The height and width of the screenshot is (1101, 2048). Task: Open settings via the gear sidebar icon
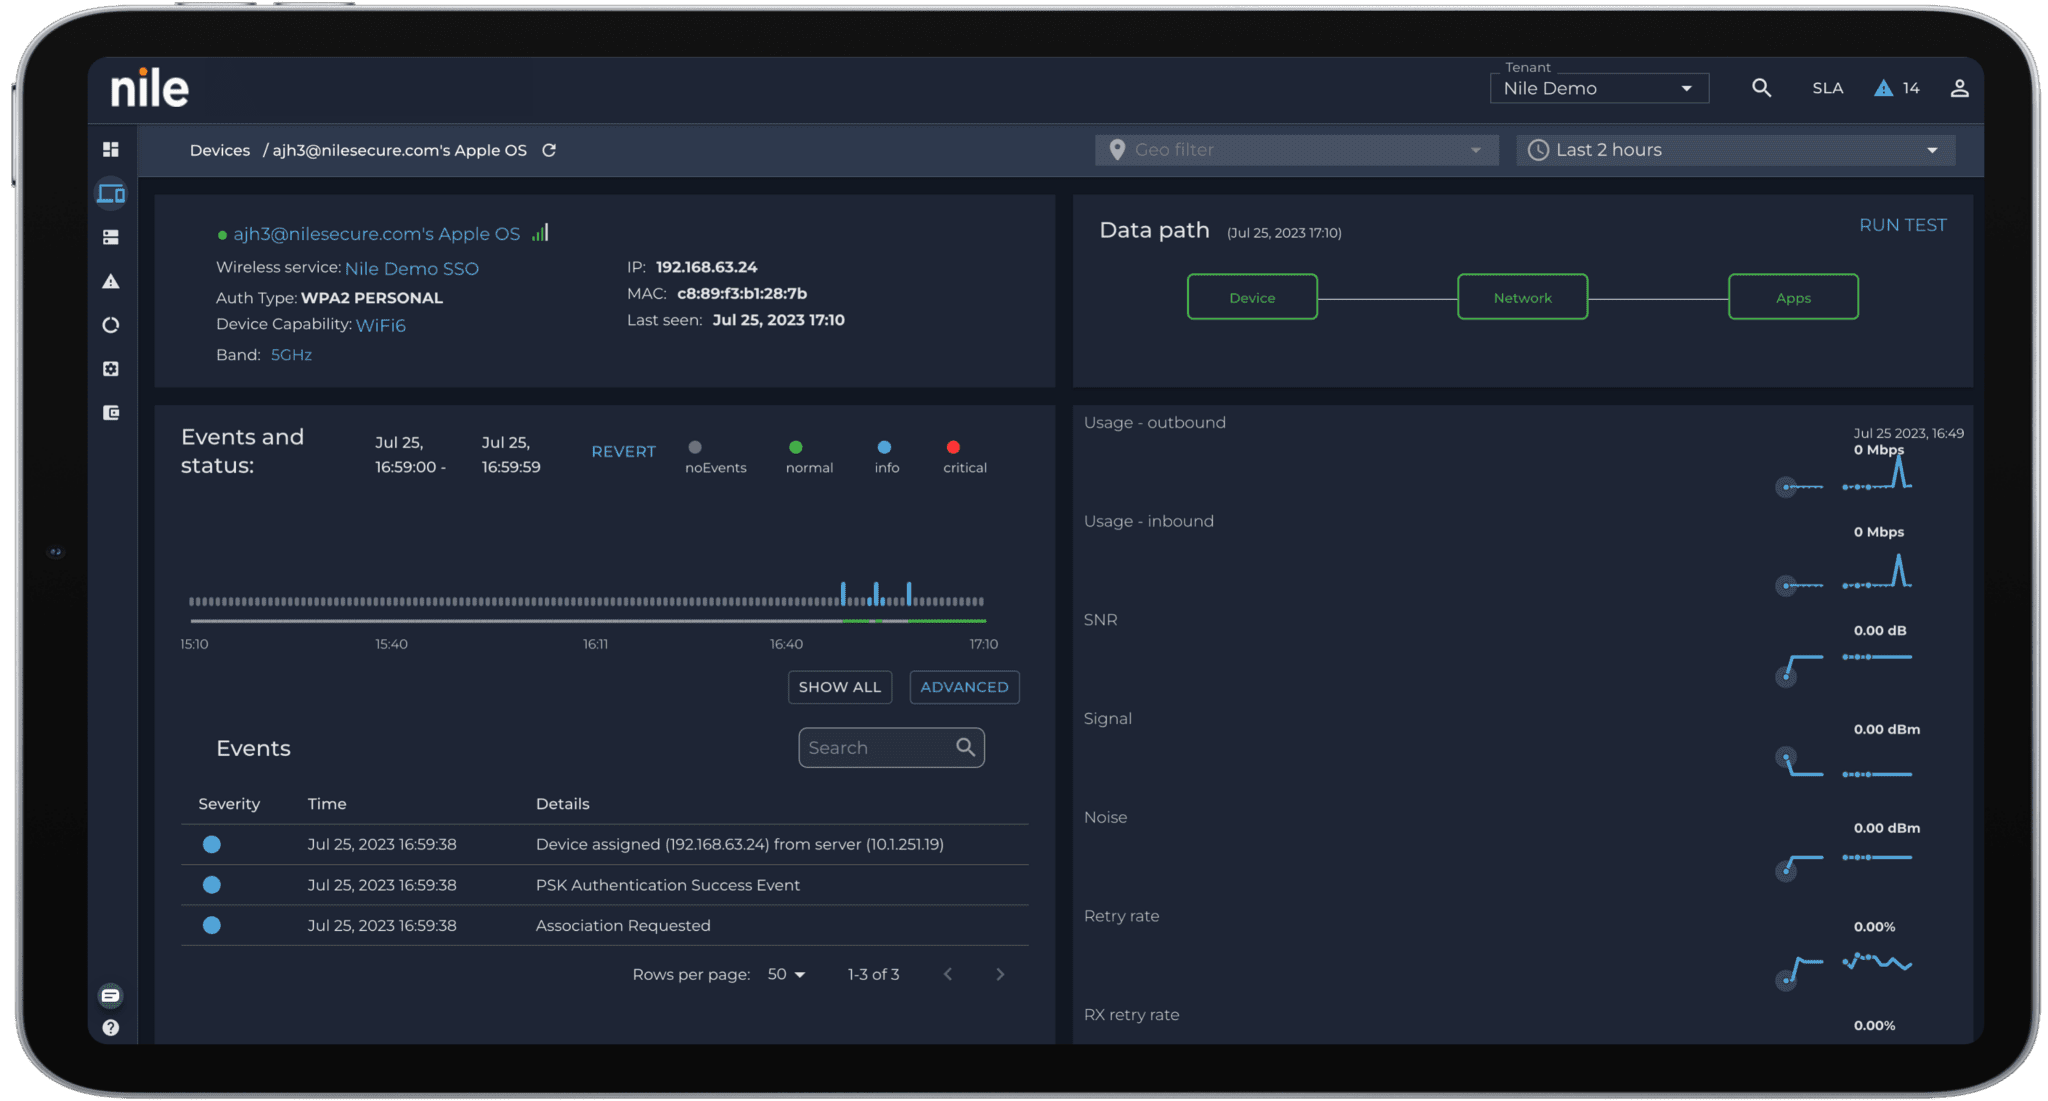pyautogui.click(x=111, y=368)
